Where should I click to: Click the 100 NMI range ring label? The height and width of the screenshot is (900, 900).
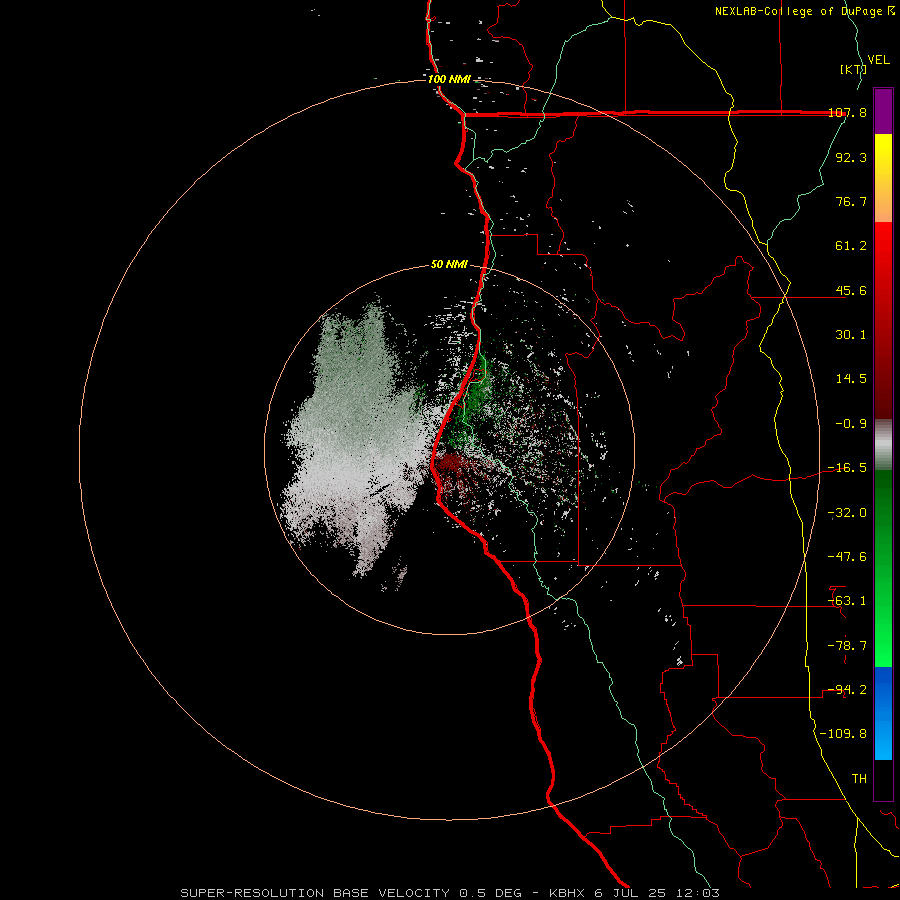pyautogui.click(x=449, y=79)
